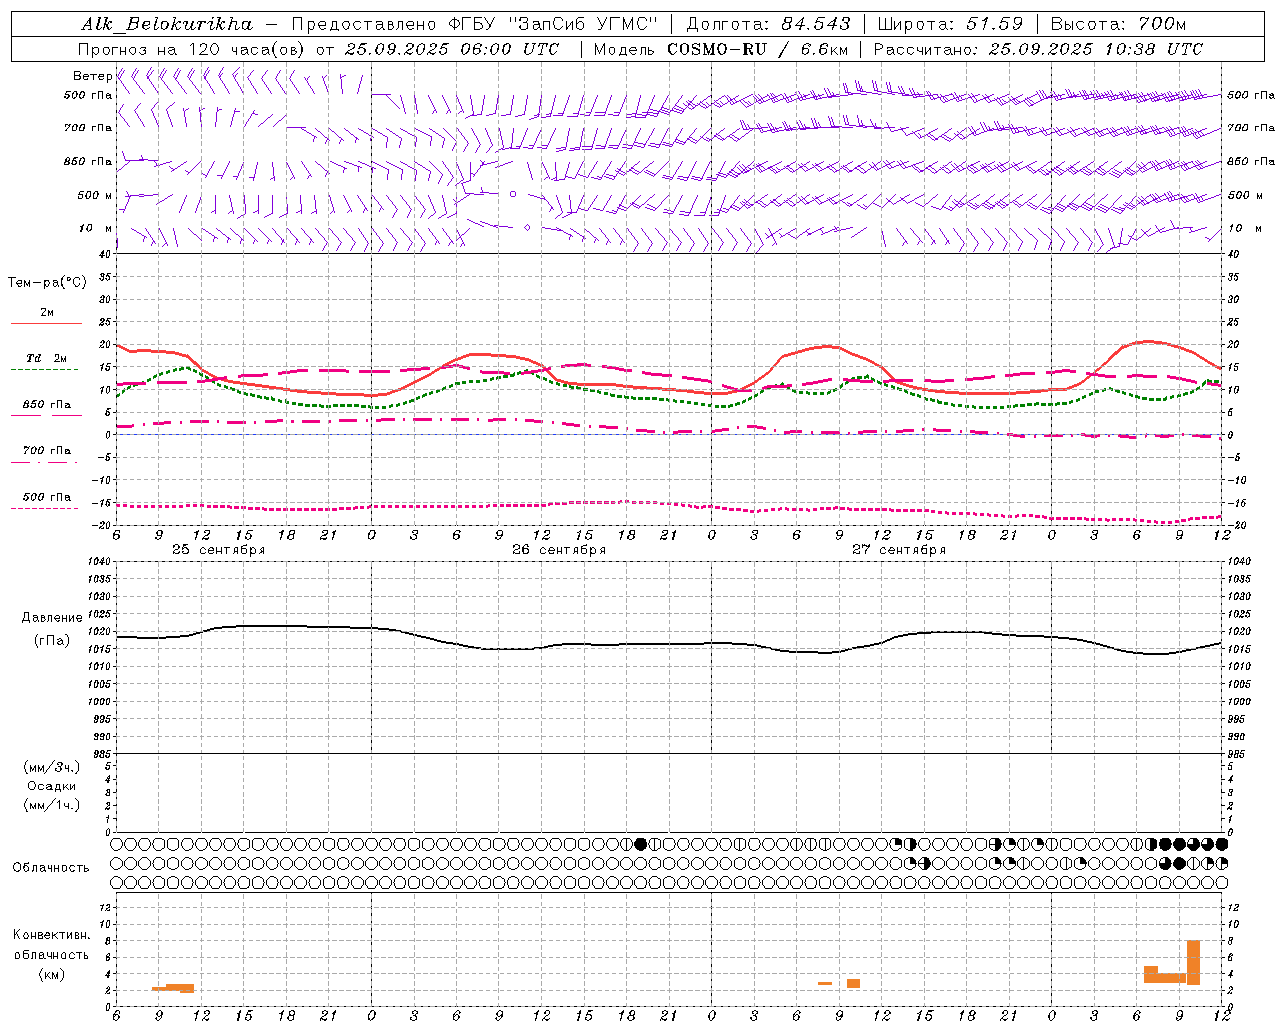Click the Долгота: 84.543 value
The width and height of the screenshot is (1280, 1024).
pos(767,24)
